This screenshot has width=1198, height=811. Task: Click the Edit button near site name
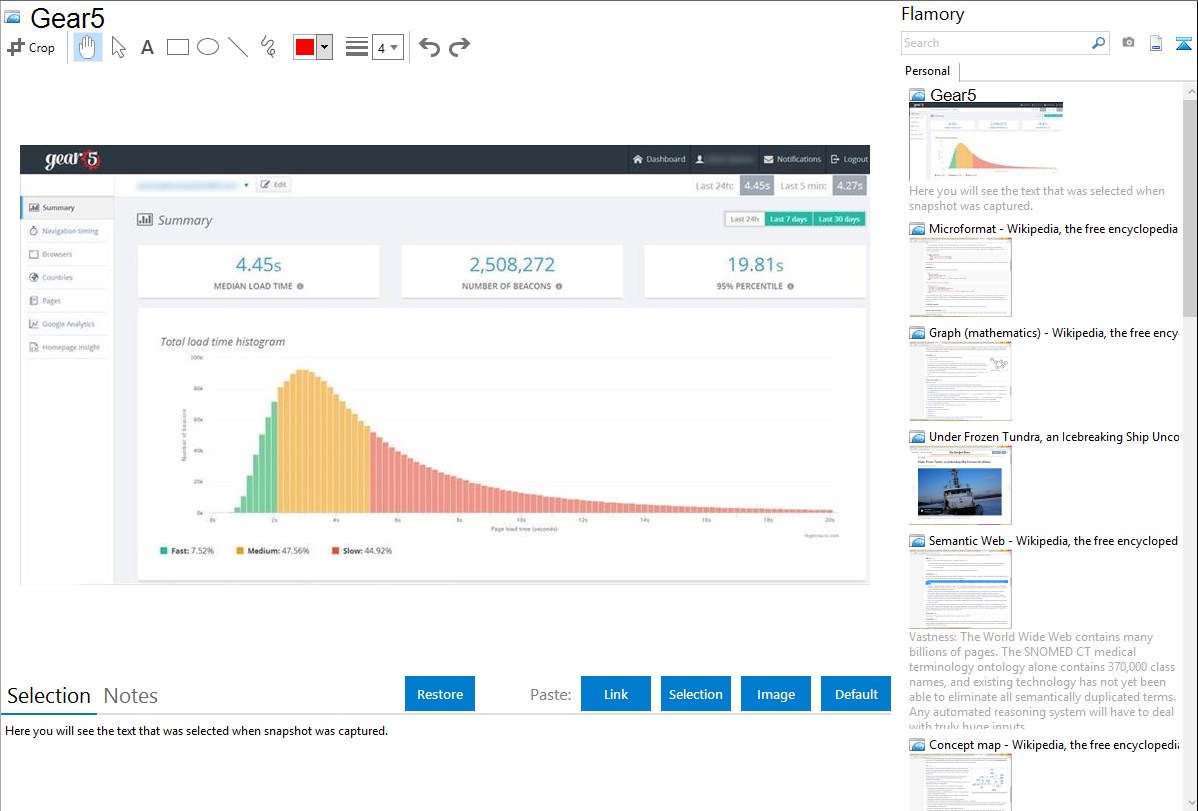pyautogui.click(x=274, y=184)
